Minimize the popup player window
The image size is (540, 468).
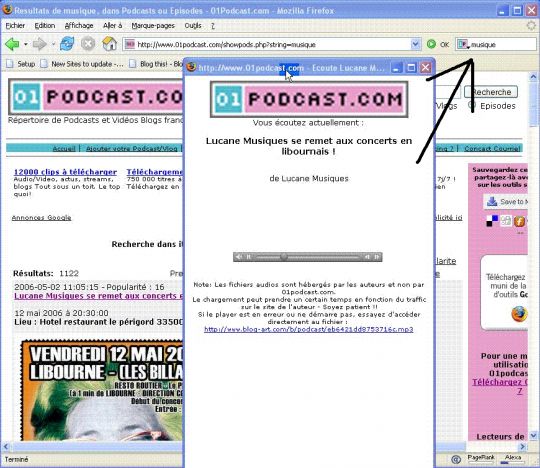396,67
